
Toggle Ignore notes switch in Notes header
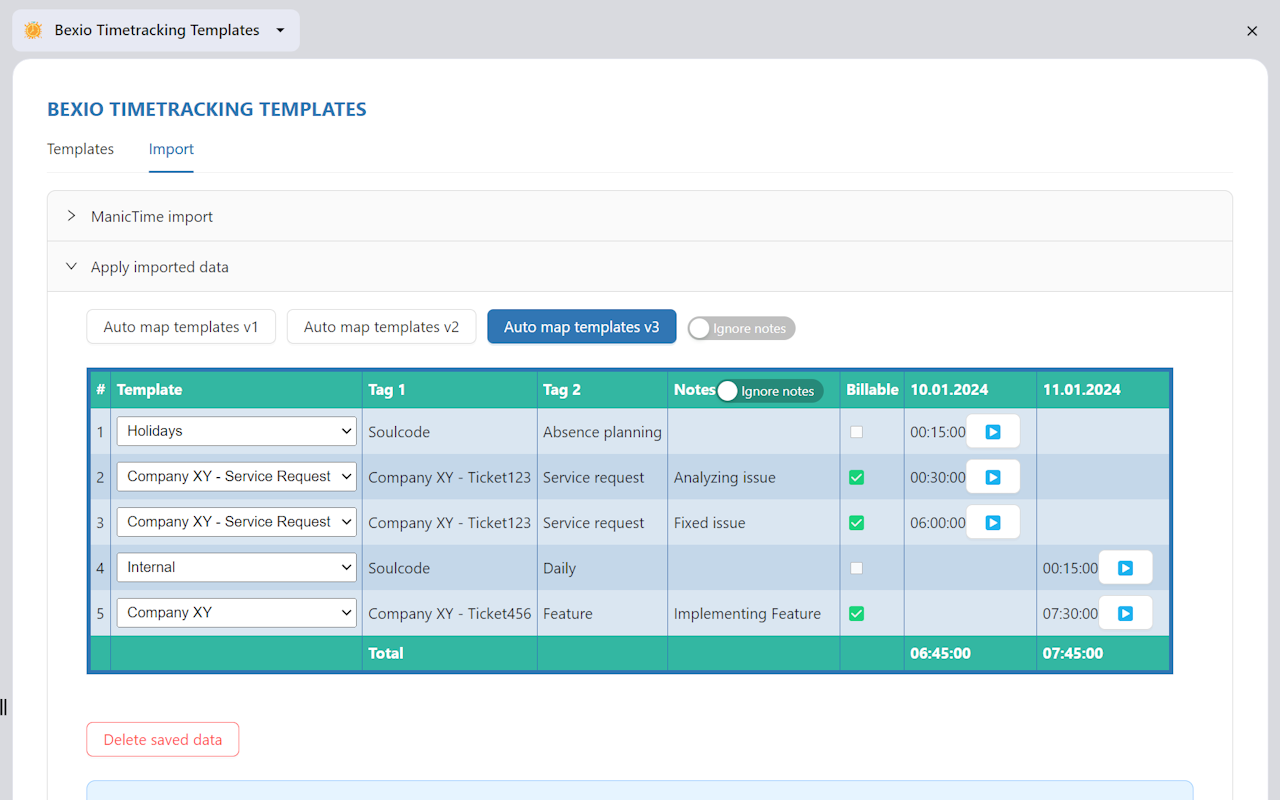pyautogui.click(x=770, y=391)
